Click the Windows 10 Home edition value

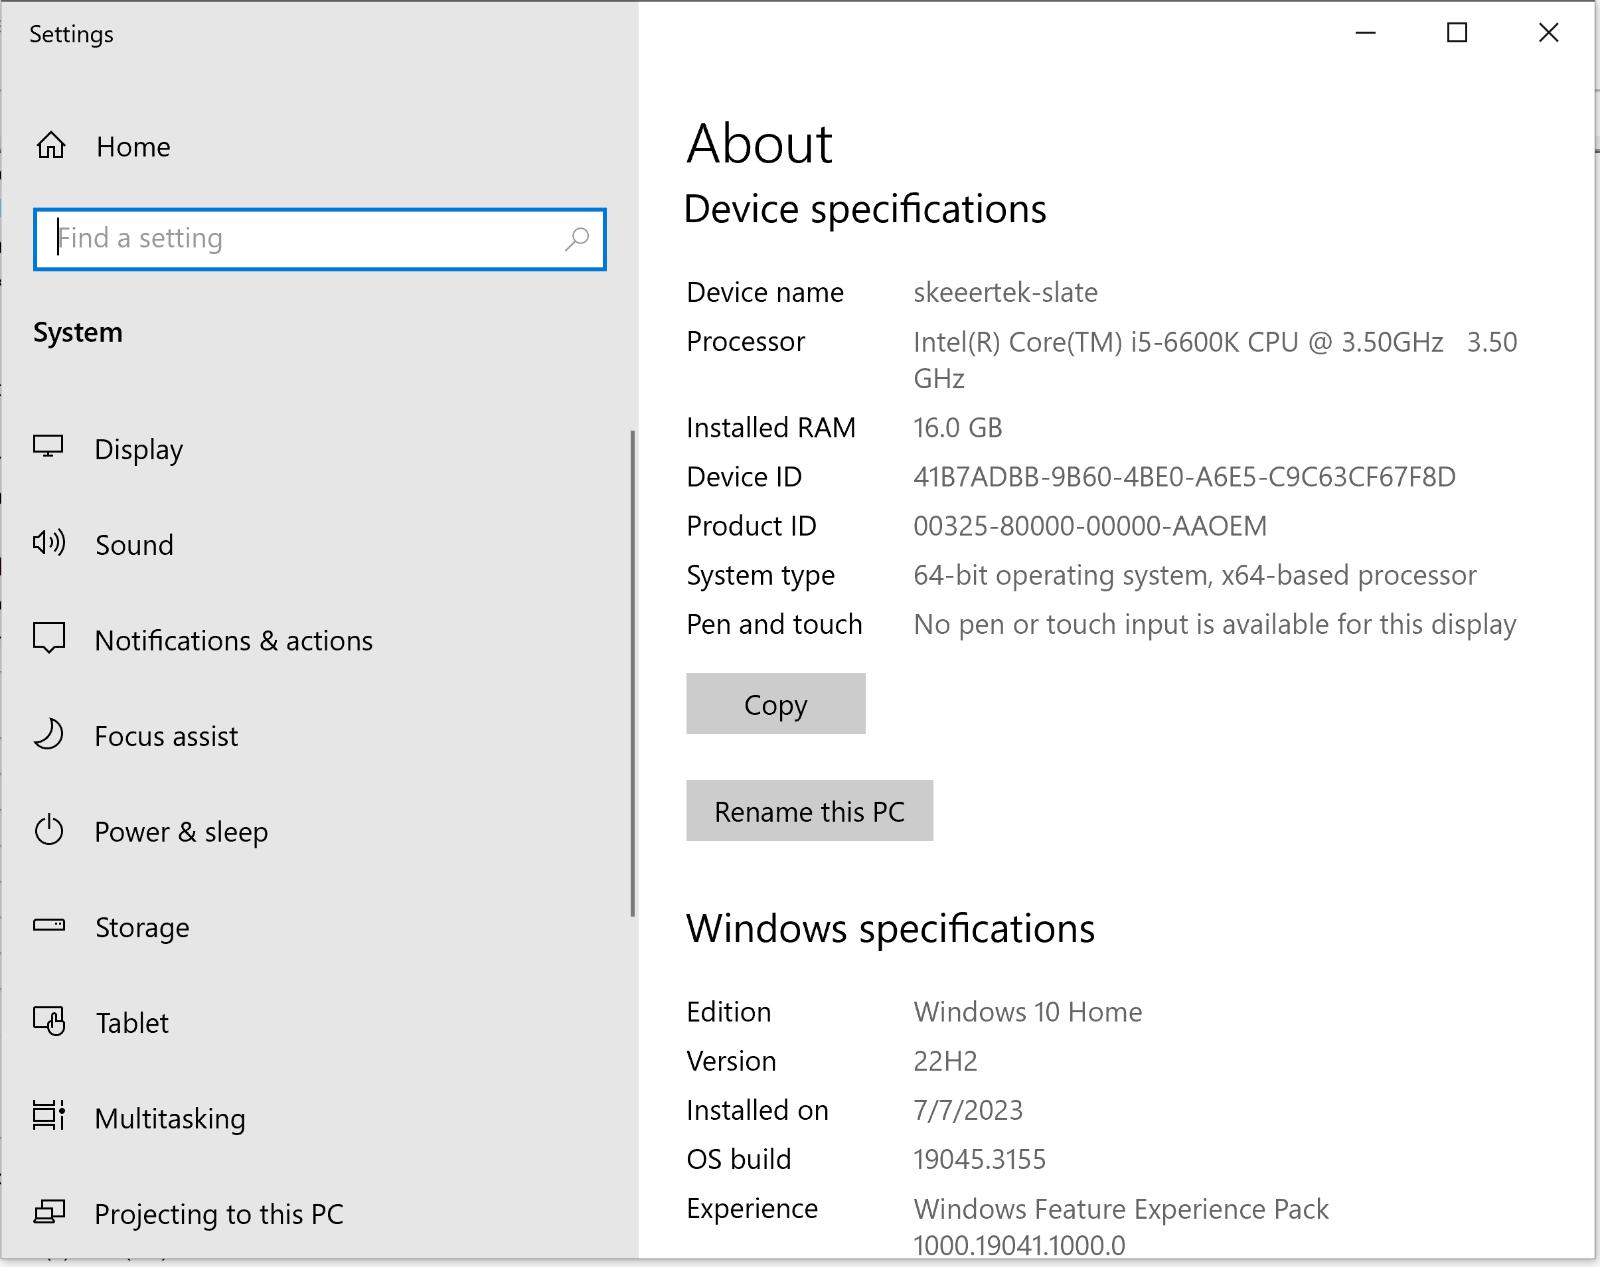point(1028,1012)
